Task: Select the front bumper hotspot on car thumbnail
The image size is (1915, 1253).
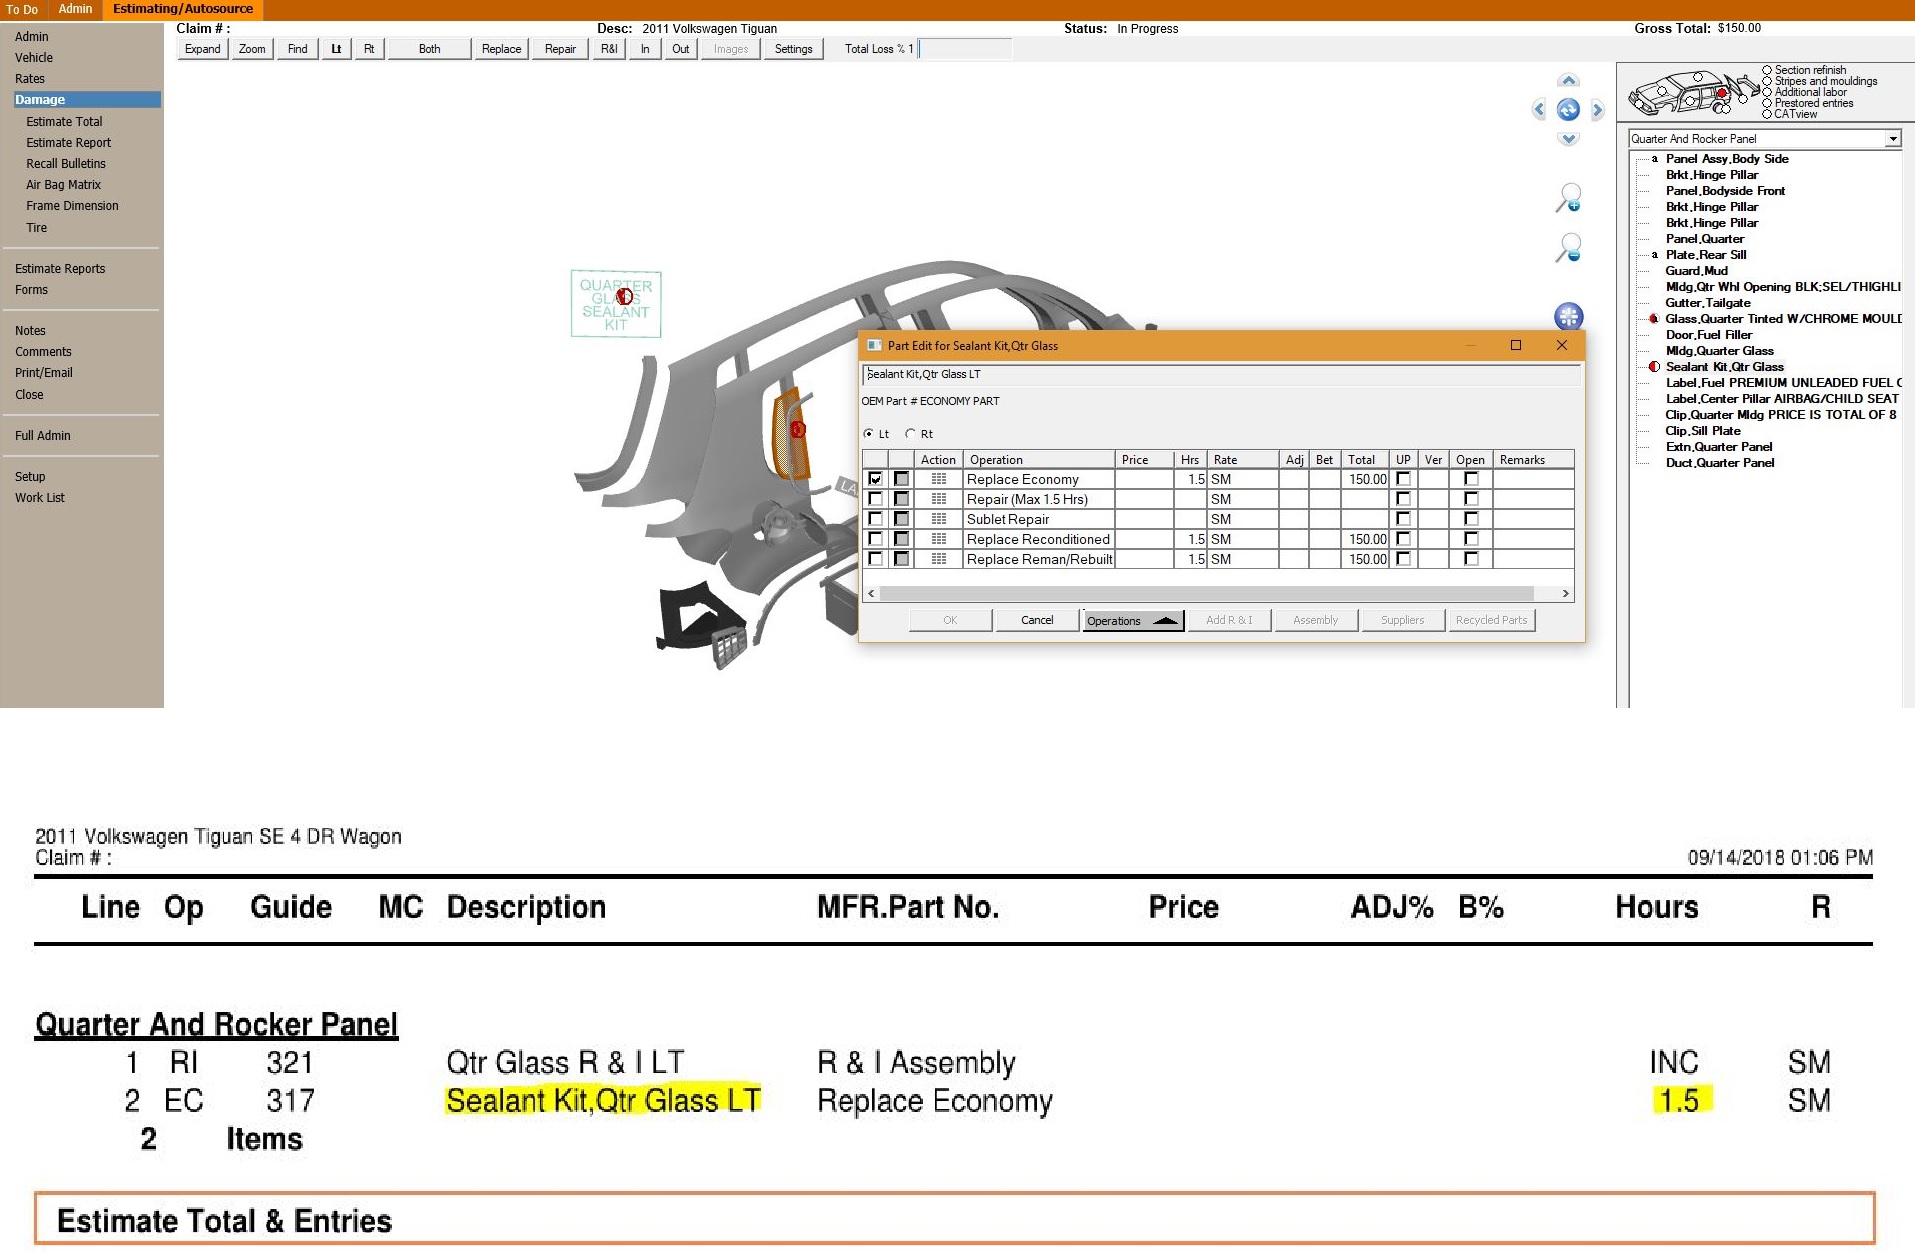Action: click(x=1639, y=104)
